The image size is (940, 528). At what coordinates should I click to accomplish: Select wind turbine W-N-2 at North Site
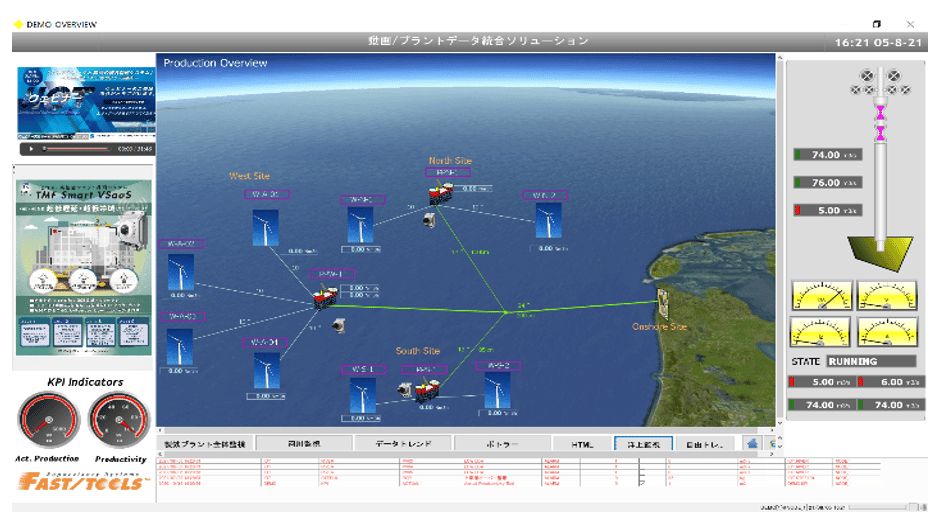tap(548, 221)
